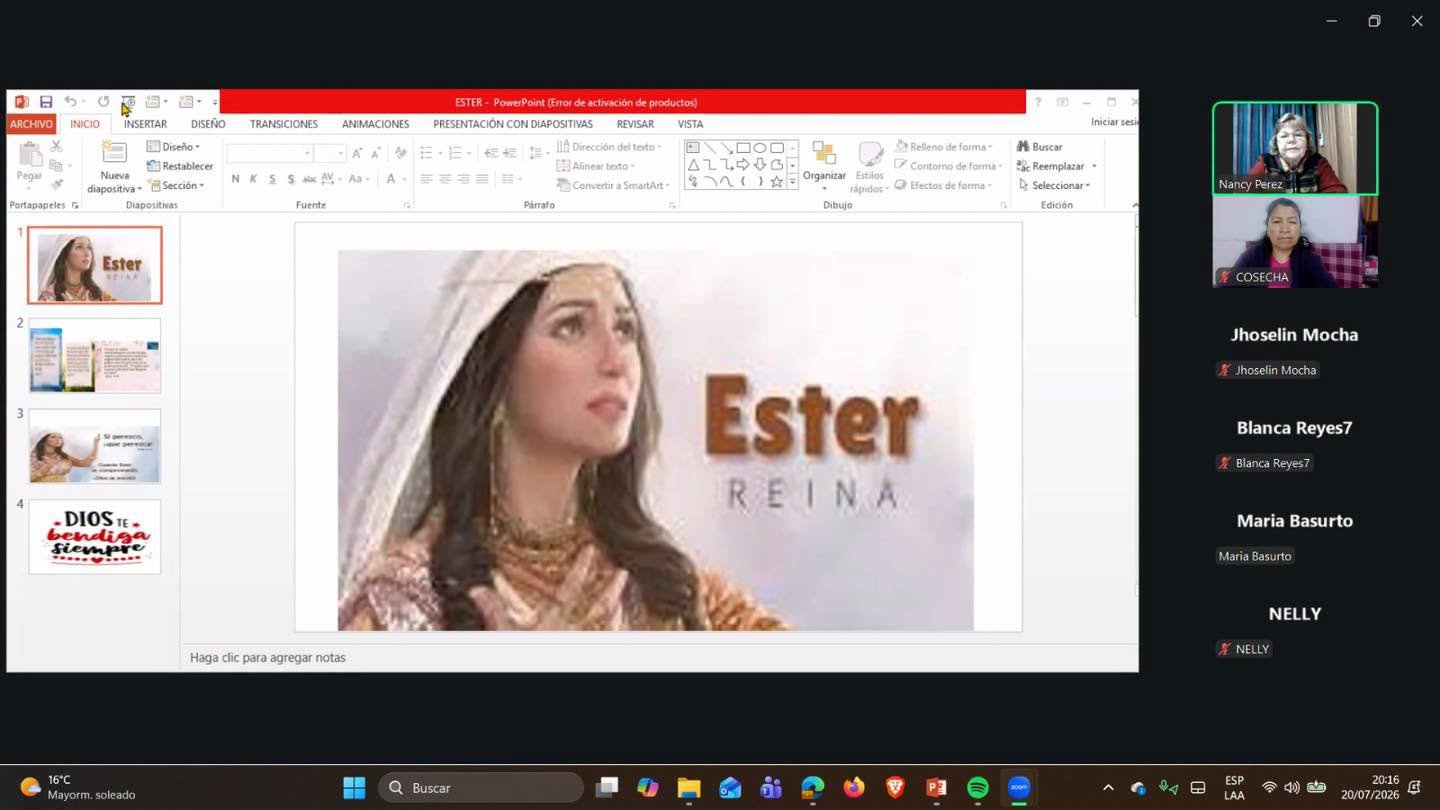Click the Copy icon in Portapapeles group
The image size is (1440, 810).
tap(56, 166)
